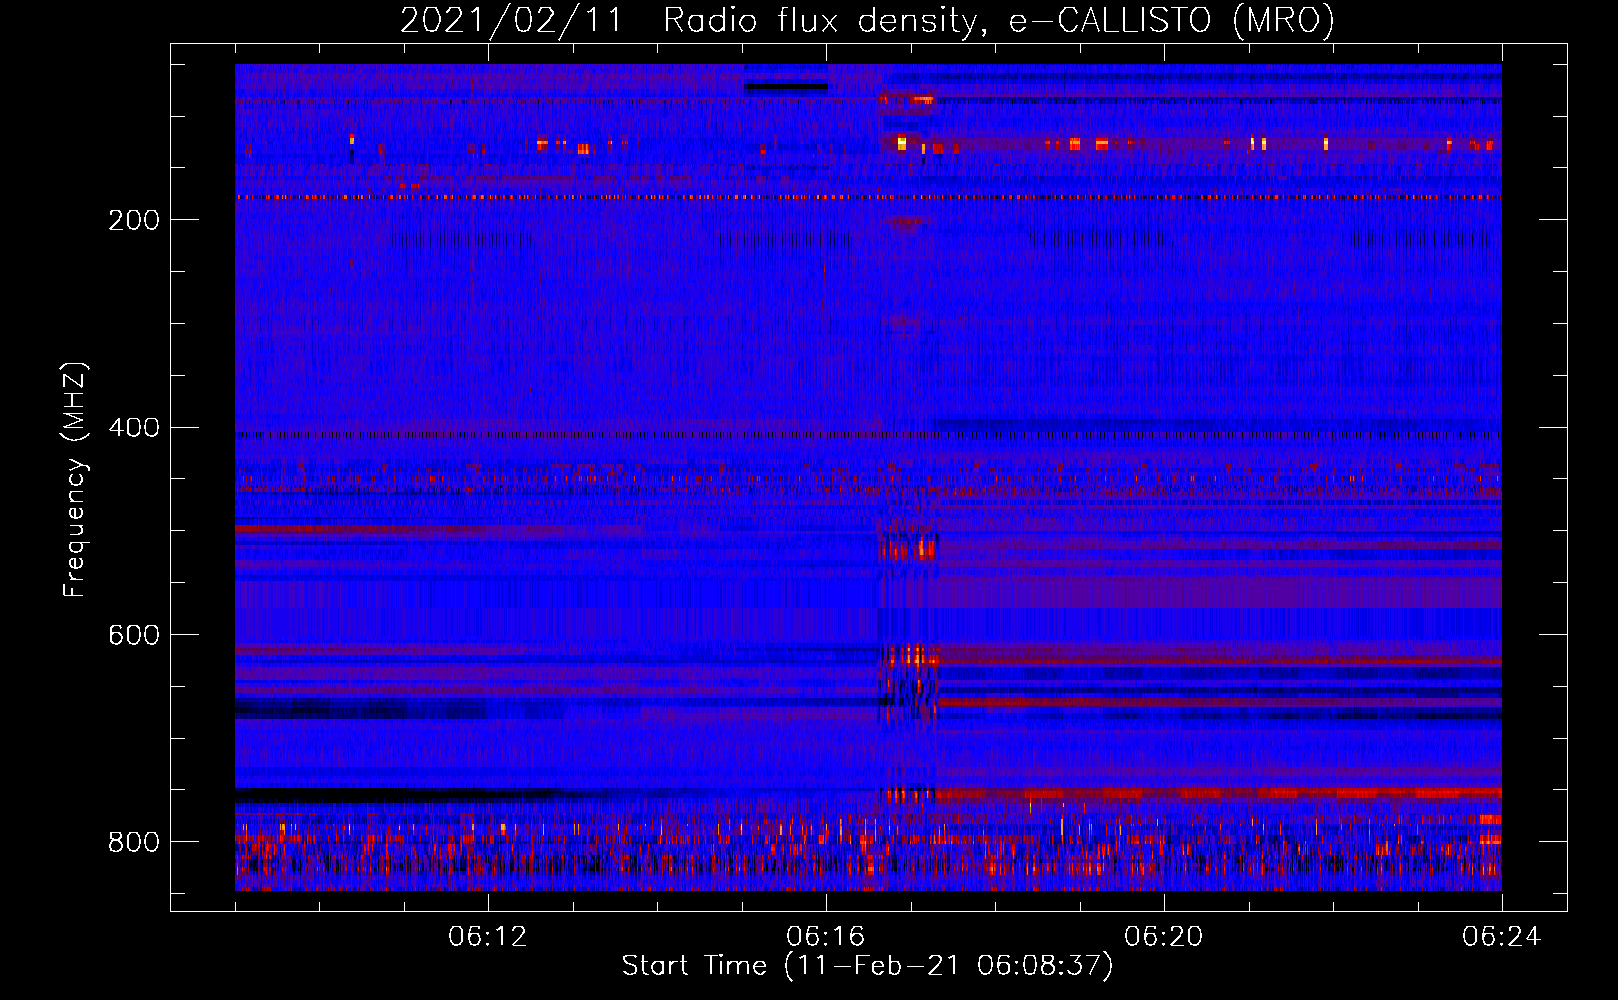Click the 06:20 time tick label
This screenshot has height=1000, width=1618.
[x=1164, y=937]
